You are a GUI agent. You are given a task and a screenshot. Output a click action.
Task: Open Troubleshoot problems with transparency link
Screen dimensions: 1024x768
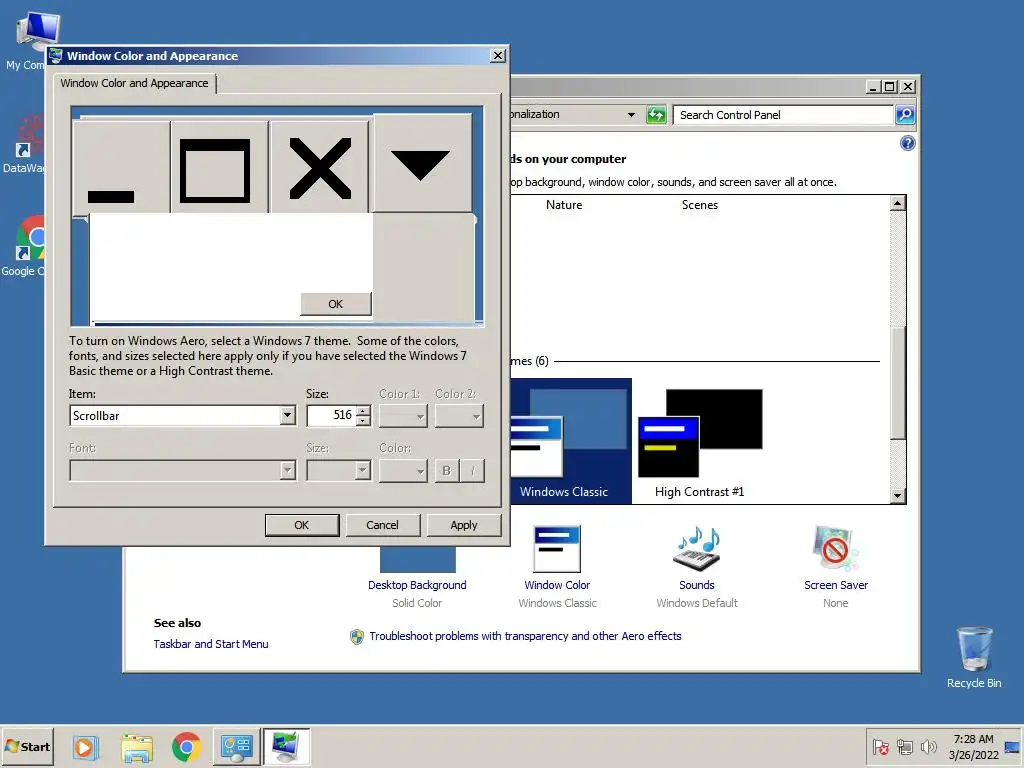tap(525, 636)
